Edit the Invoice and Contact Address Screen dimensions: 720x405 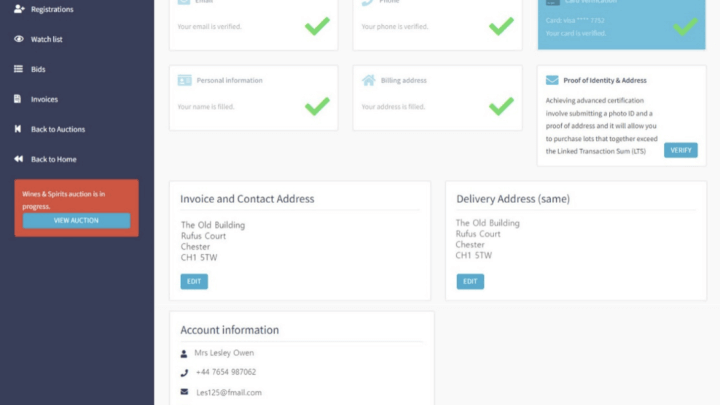(x=194, y=282)
